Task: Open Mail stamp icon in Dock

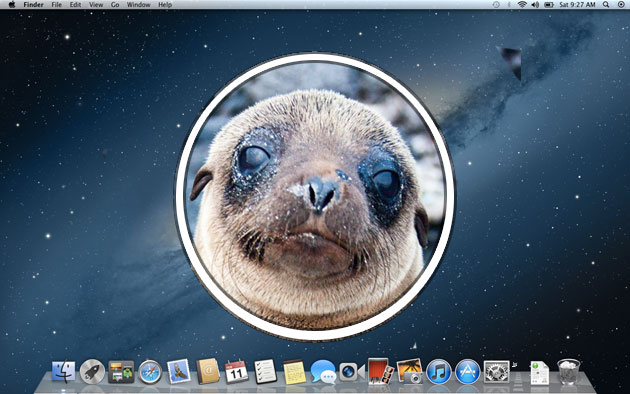Action: click(x=178, y=371)
